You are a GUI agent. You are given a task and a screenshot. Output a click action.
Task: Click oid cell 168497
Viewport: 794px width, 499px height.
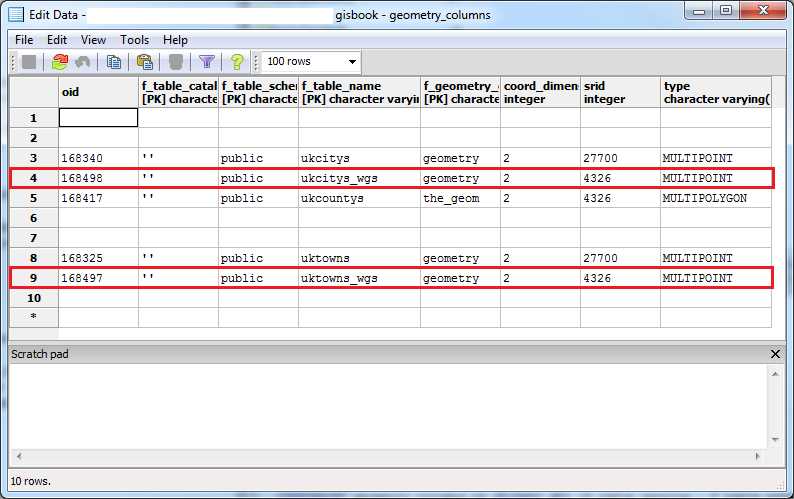98,278
